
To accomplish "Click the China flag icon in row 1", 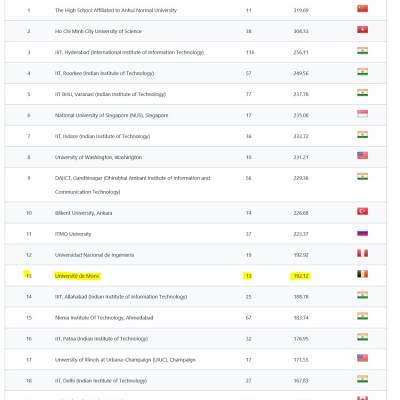I will click(362, 9).
